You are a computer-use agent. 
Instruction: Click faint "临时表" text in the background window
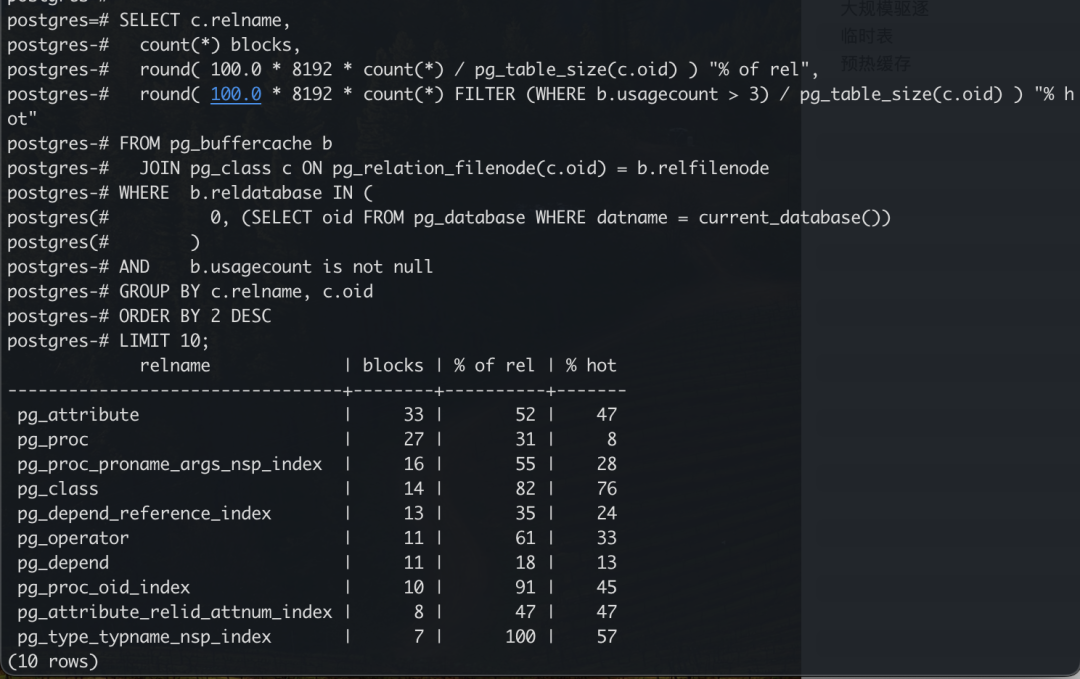point(866,36)
